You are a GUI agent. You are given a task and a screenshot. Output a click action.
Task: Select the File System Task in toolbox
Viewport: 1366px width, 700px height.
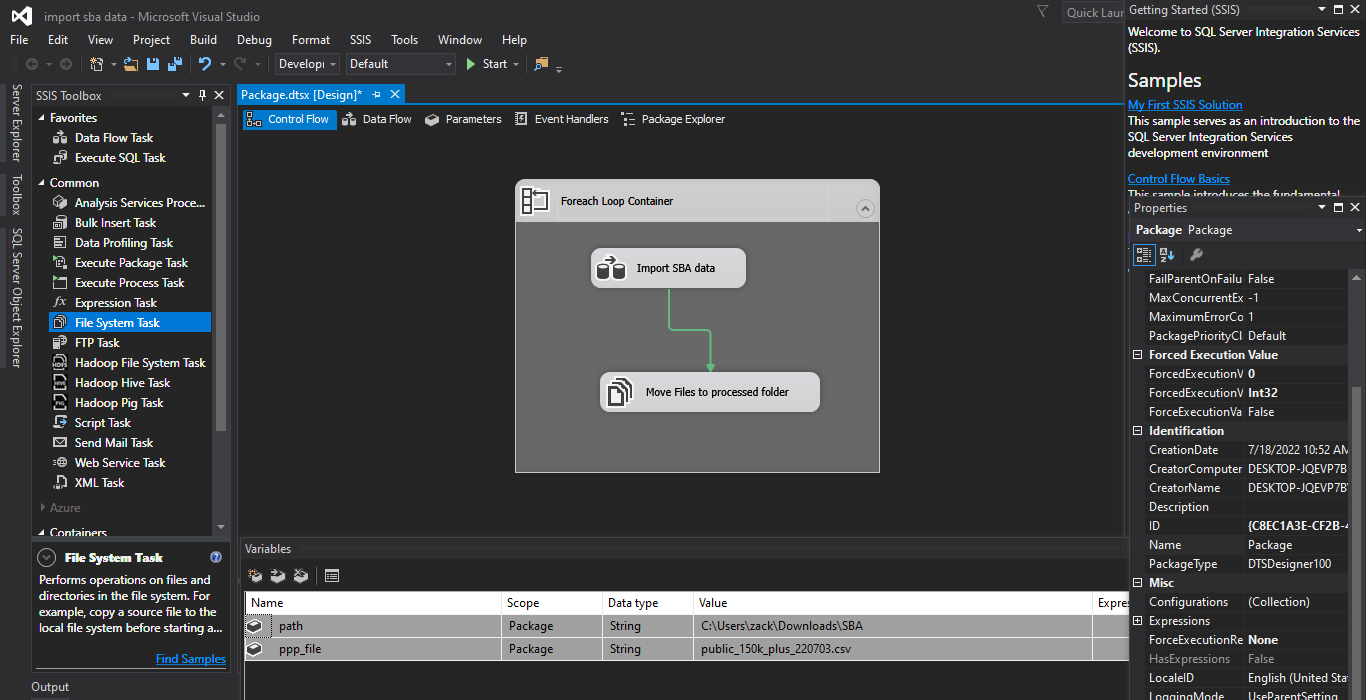tap(130, 323)
